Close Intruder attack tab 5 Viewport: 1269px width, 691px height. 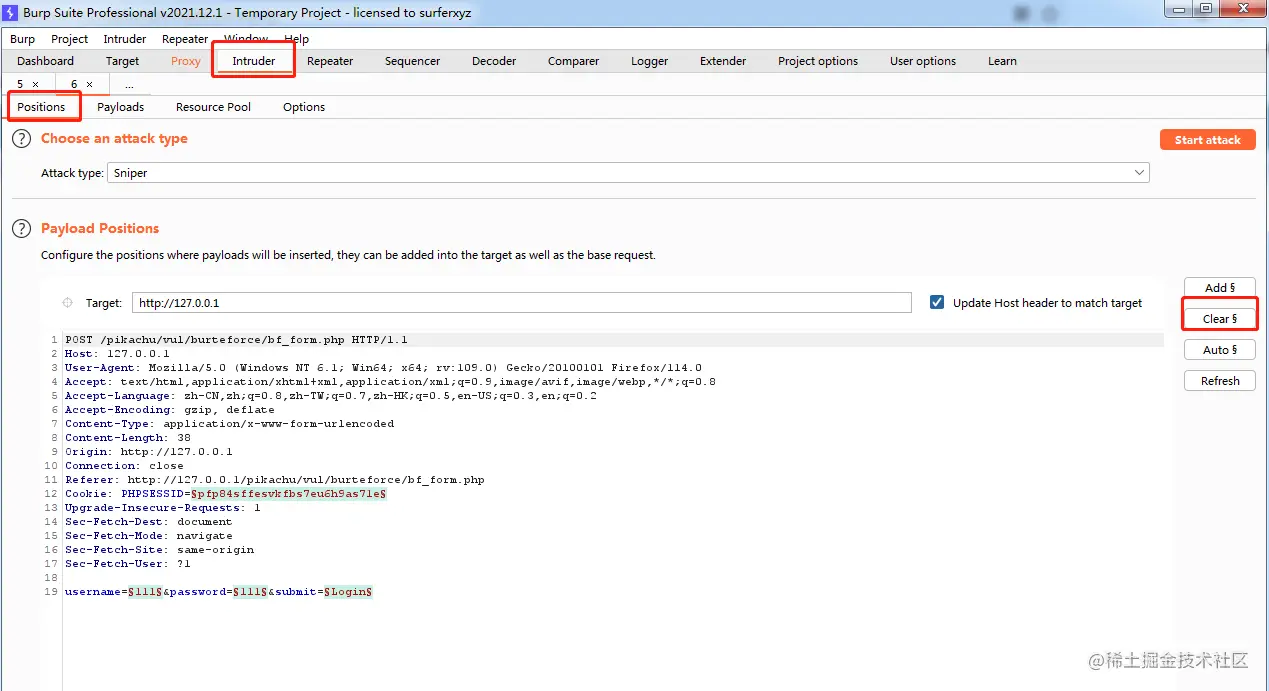coord(36,85)
